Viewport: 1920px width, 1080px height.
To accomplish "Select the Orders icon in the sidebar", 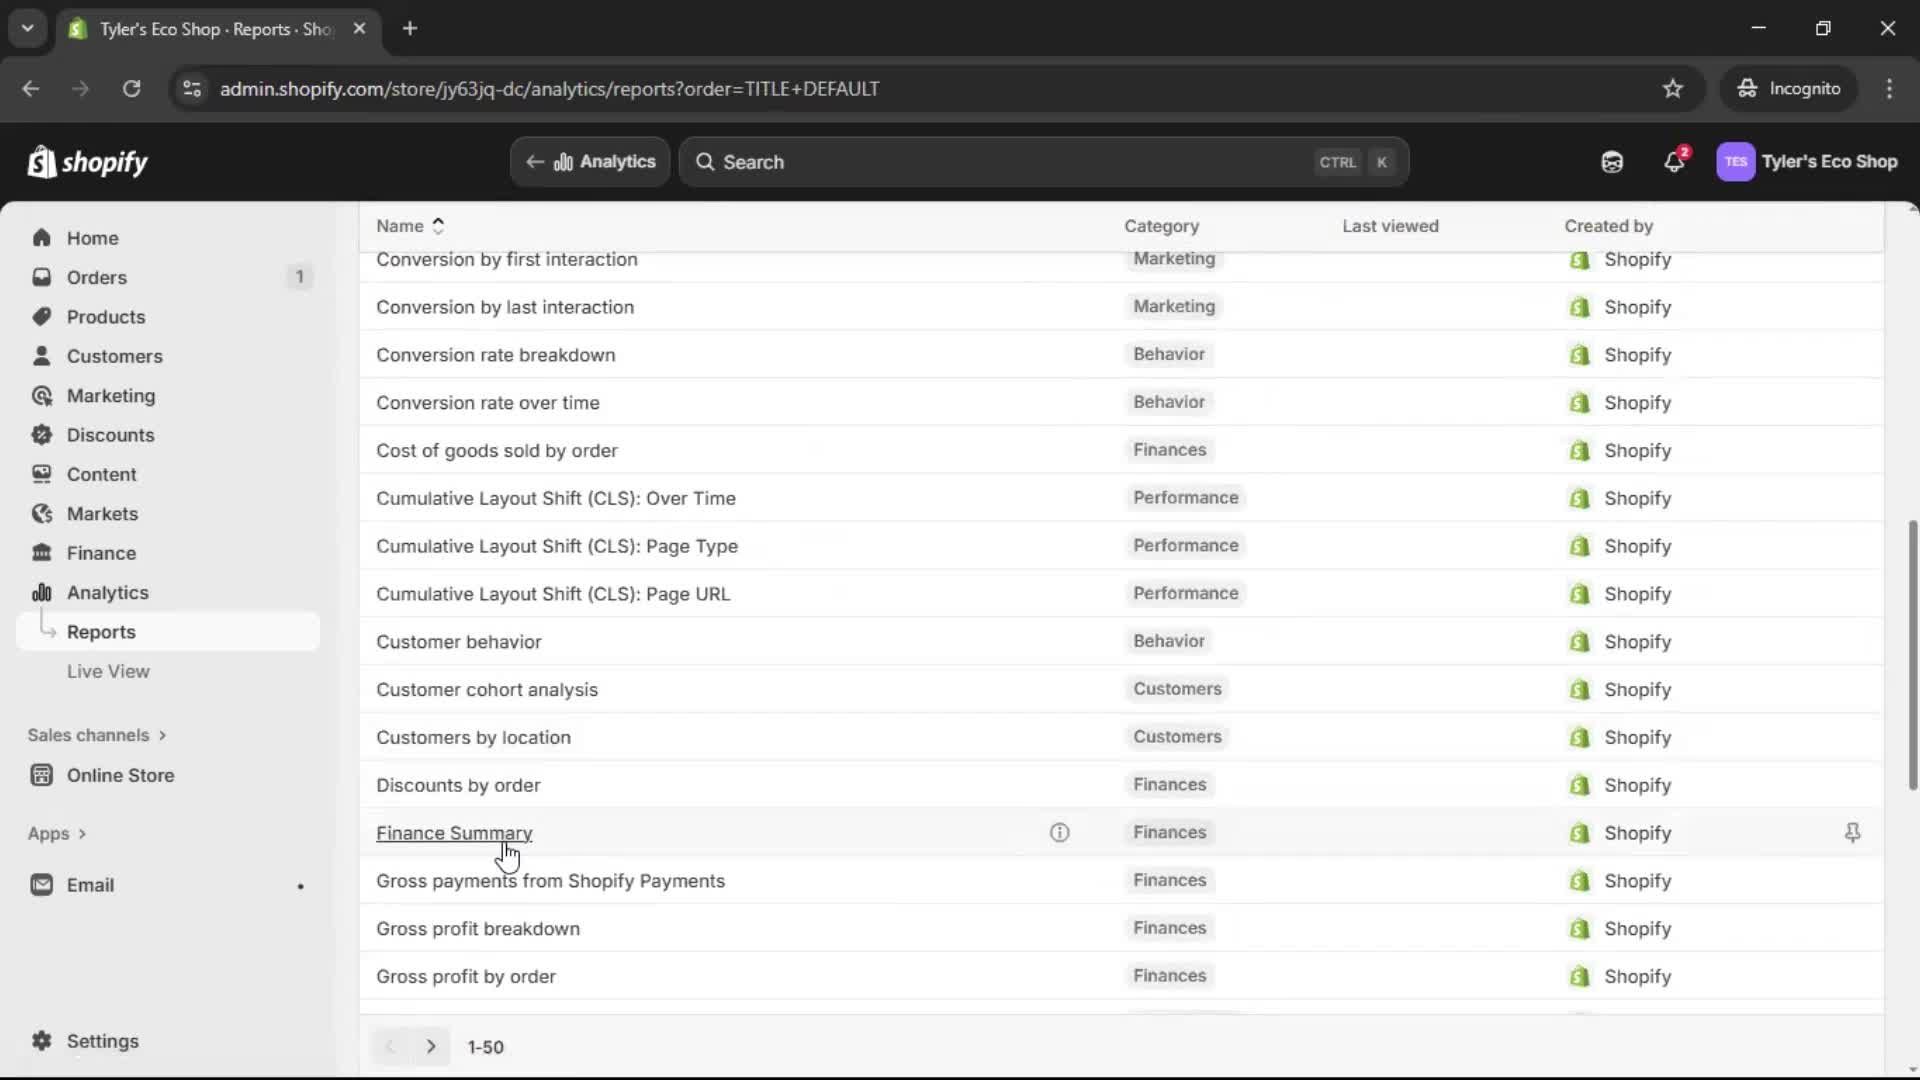I will [x=41, y=277].
